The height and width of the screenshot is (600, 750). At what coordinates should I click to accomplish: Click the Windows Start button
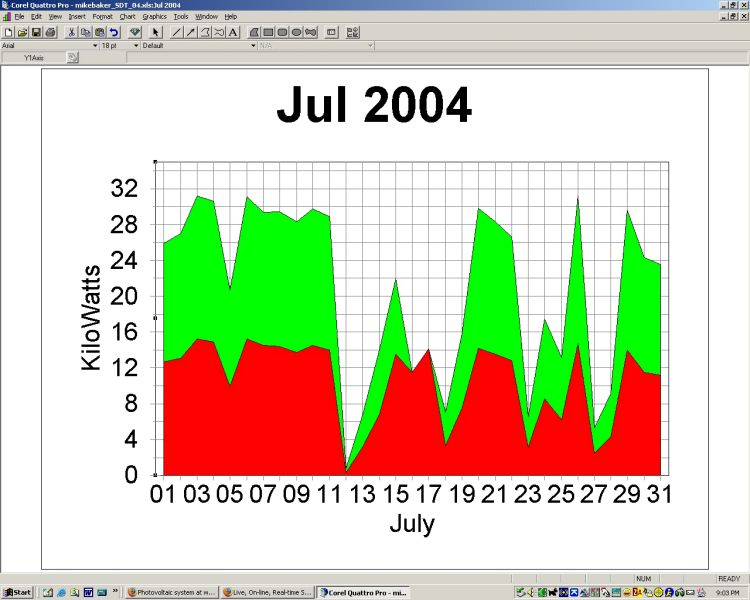point(17,592)
